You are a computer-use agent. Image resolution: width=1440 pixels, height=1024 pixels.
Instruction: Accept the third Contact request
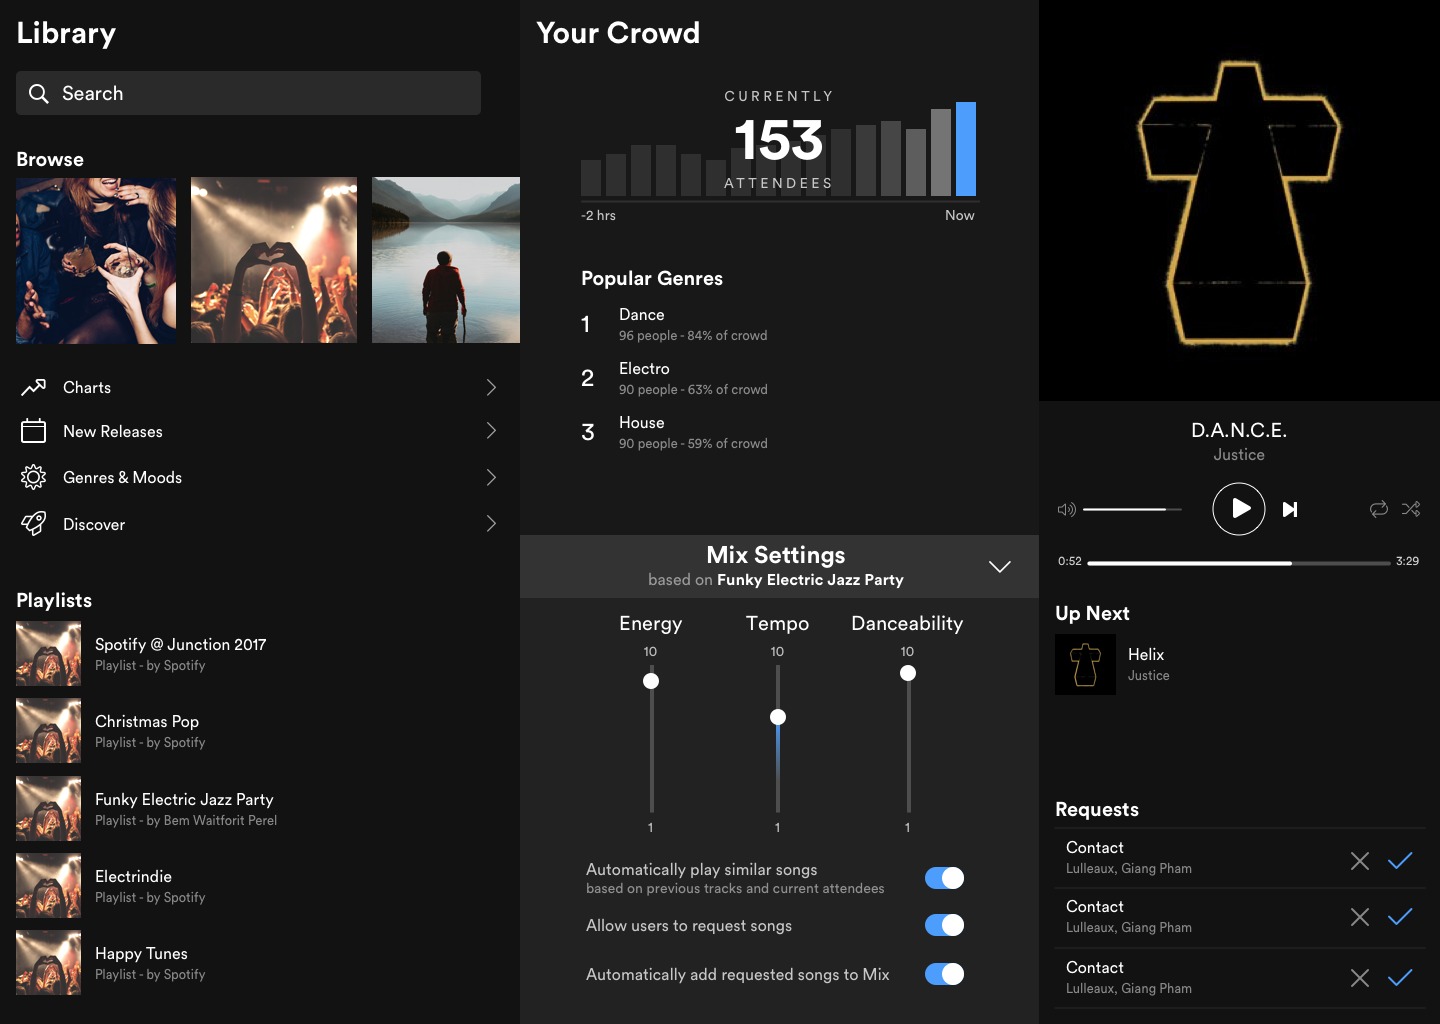click(1400, 977)
